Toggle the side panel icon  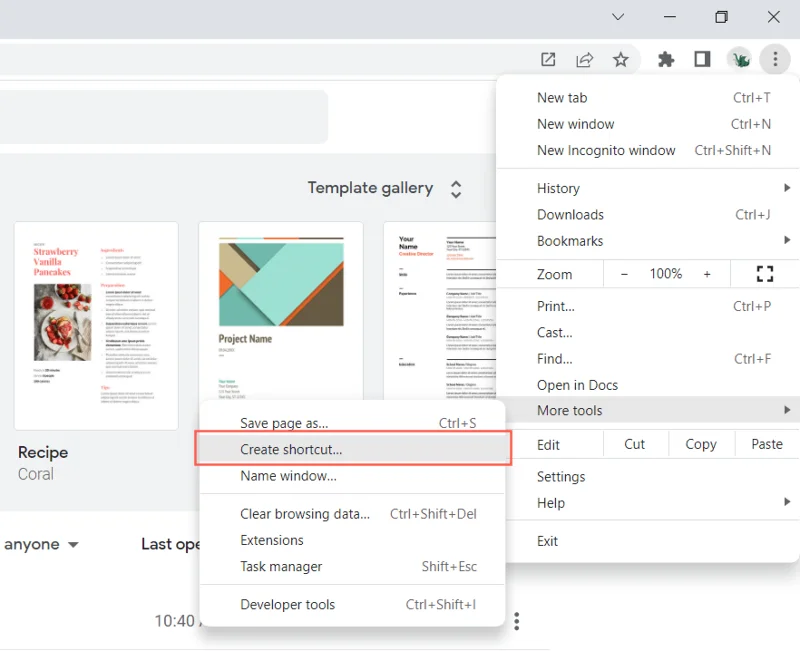tap(702, 59)
